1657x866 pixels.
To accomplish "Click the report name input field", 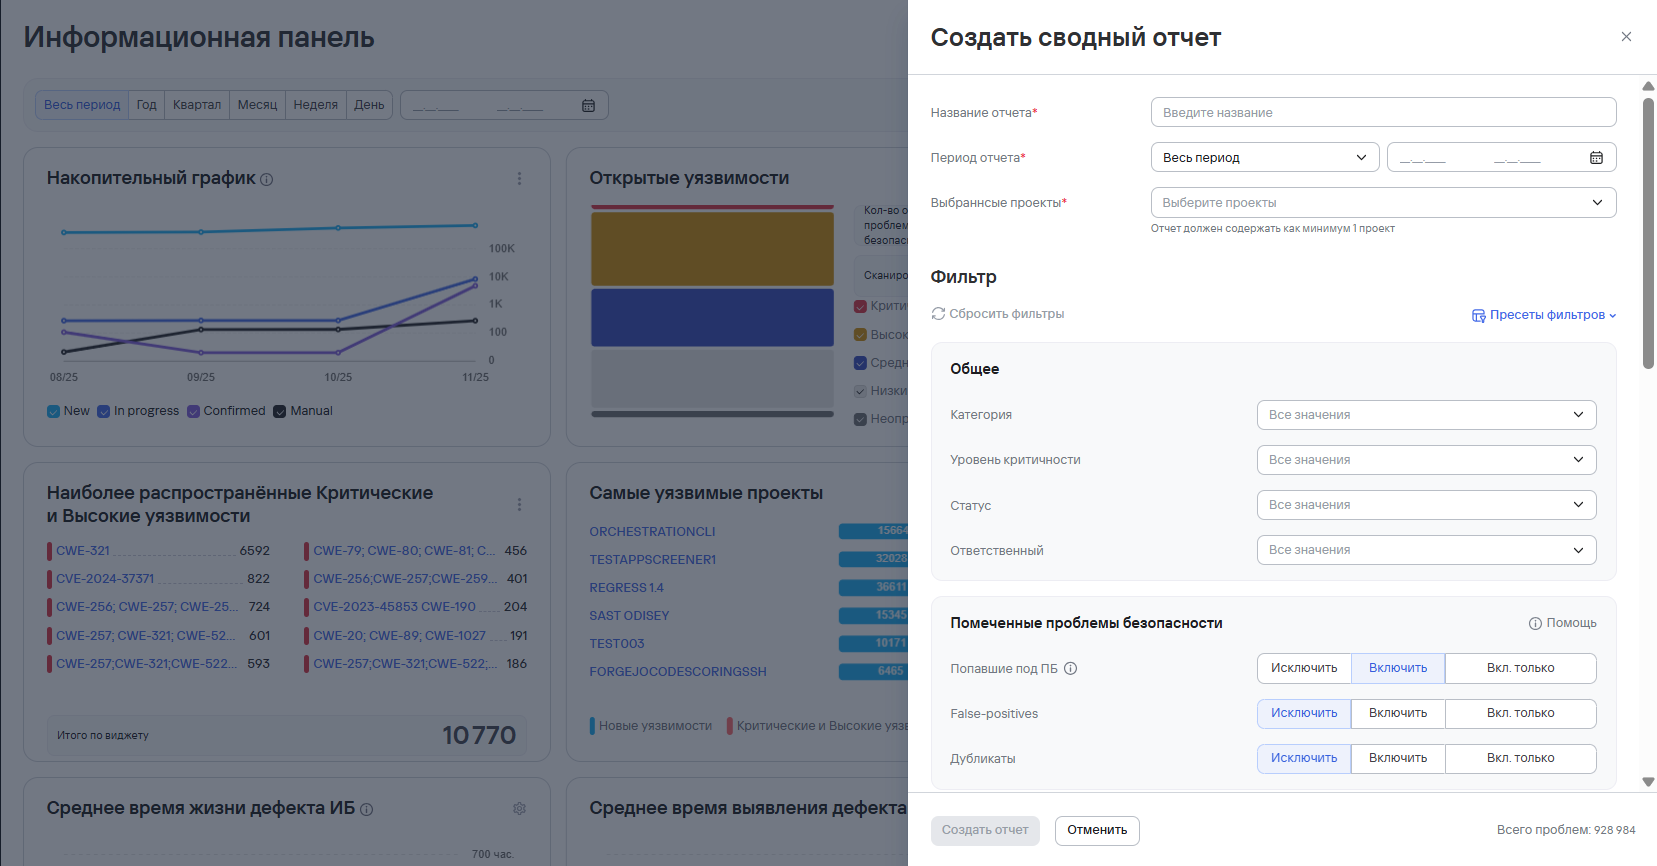I will (1382, 113).
